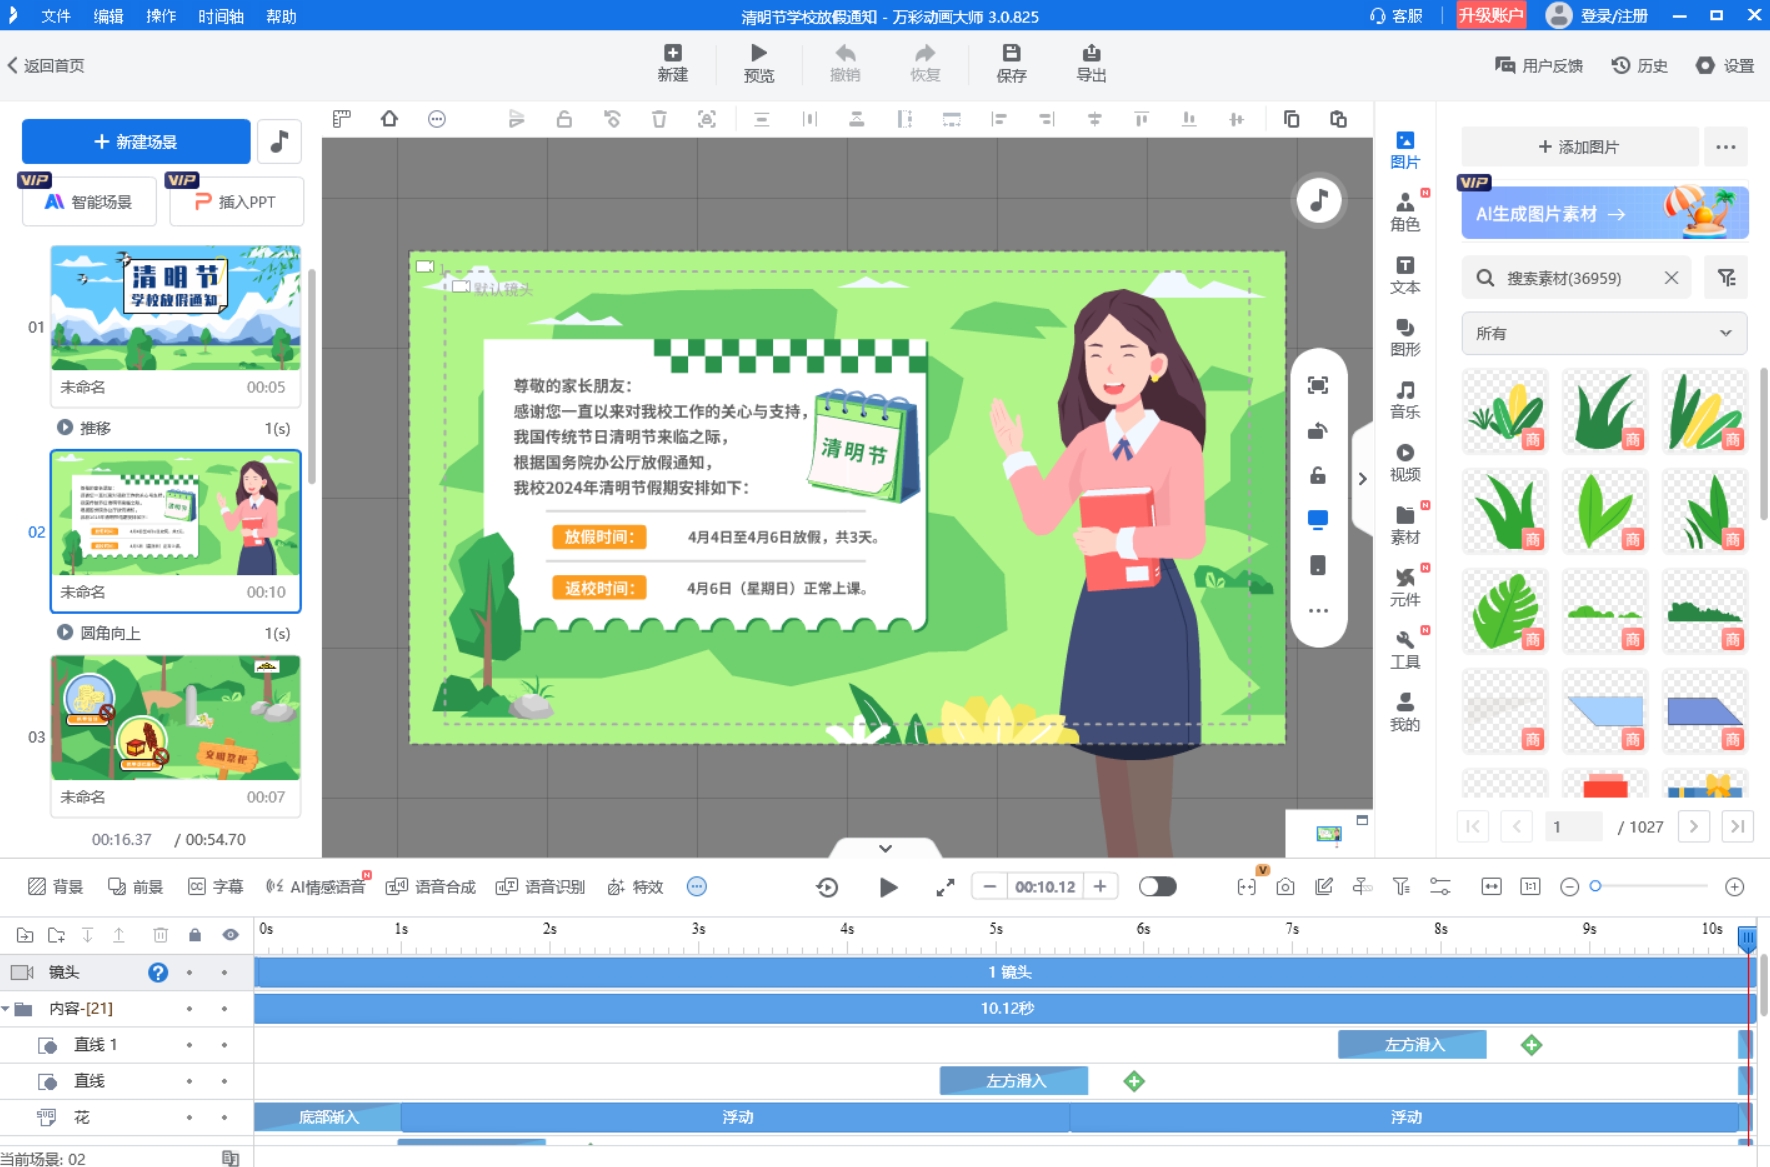The image size is (1770, 1167).
Task: Open the 编辑 menu
Action: (x=108, y=16)
